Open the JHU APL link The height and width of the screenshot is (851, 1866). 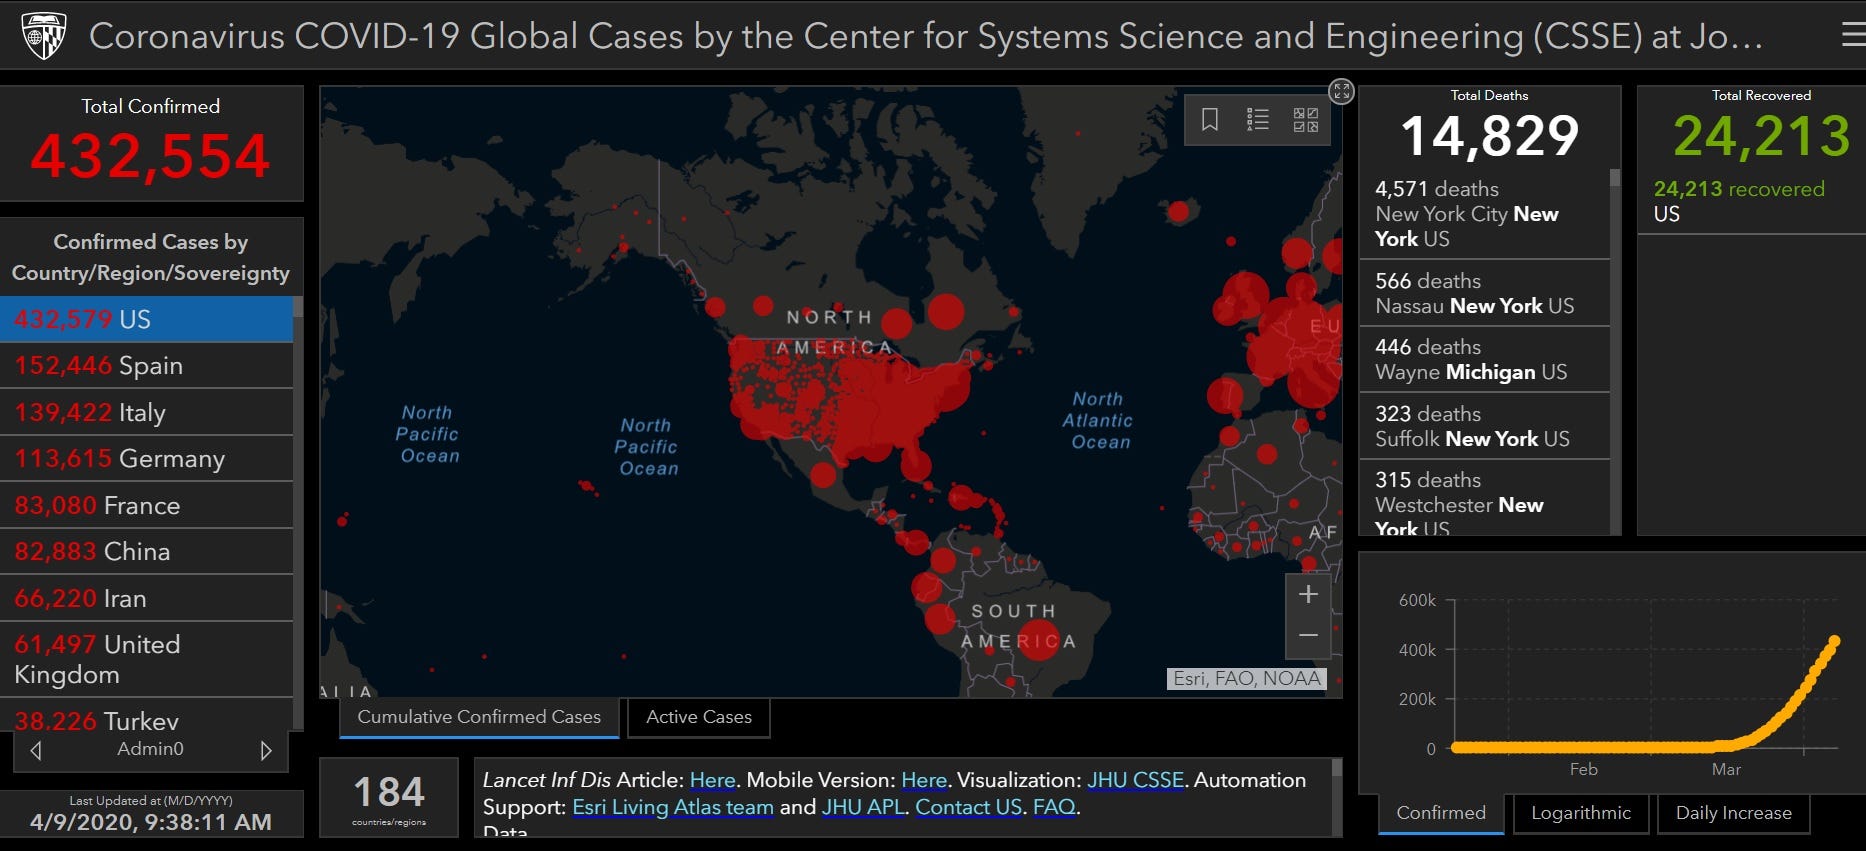pos(863,807)
